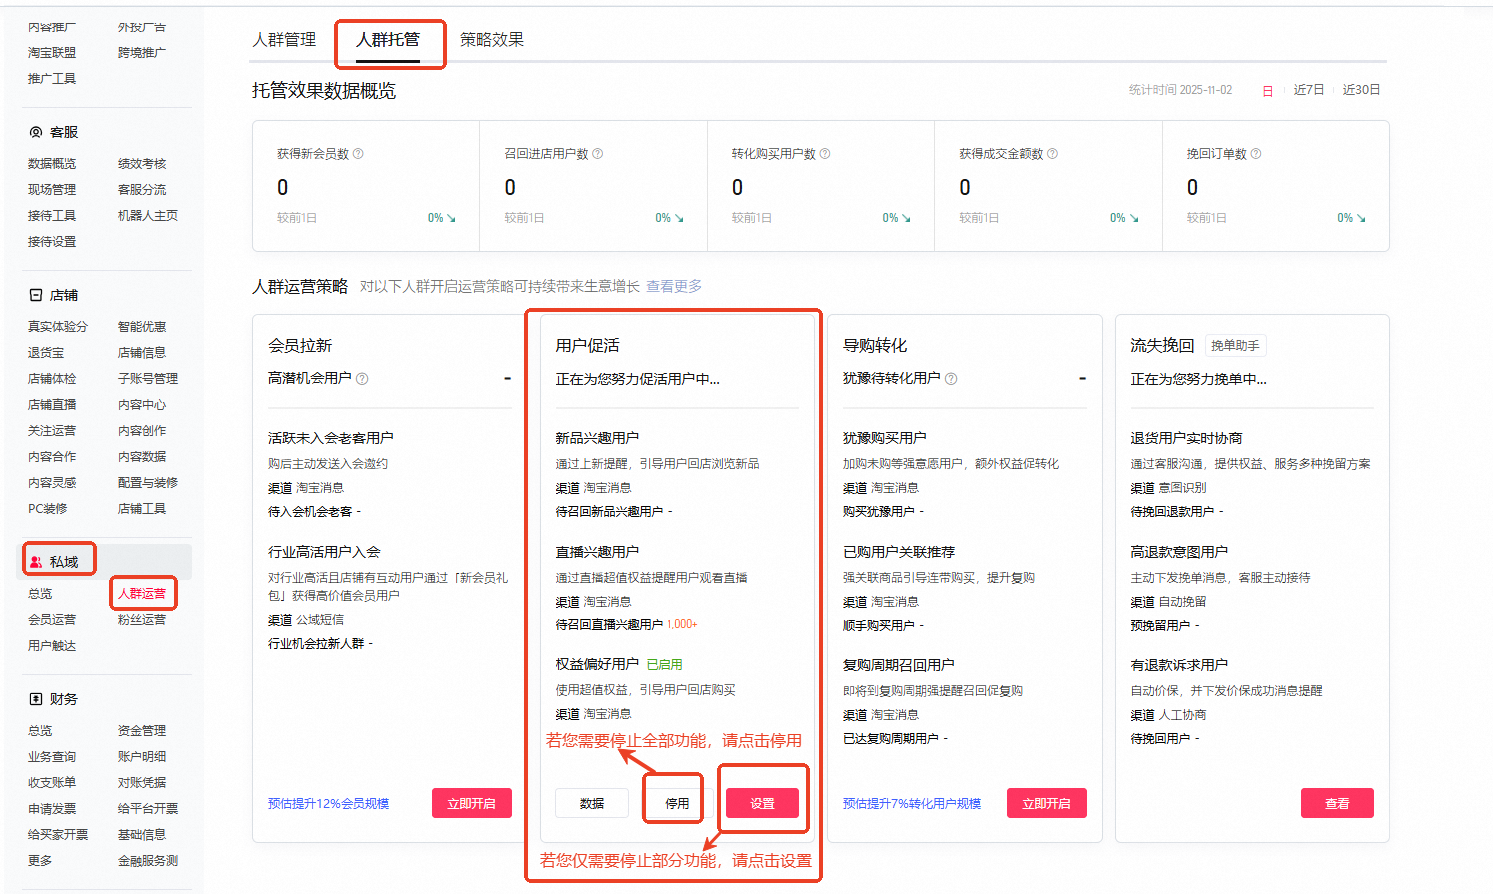The image size is (1493, 894).
Task: Select the 近7日 time range
Action: (x=1308, y=90)
